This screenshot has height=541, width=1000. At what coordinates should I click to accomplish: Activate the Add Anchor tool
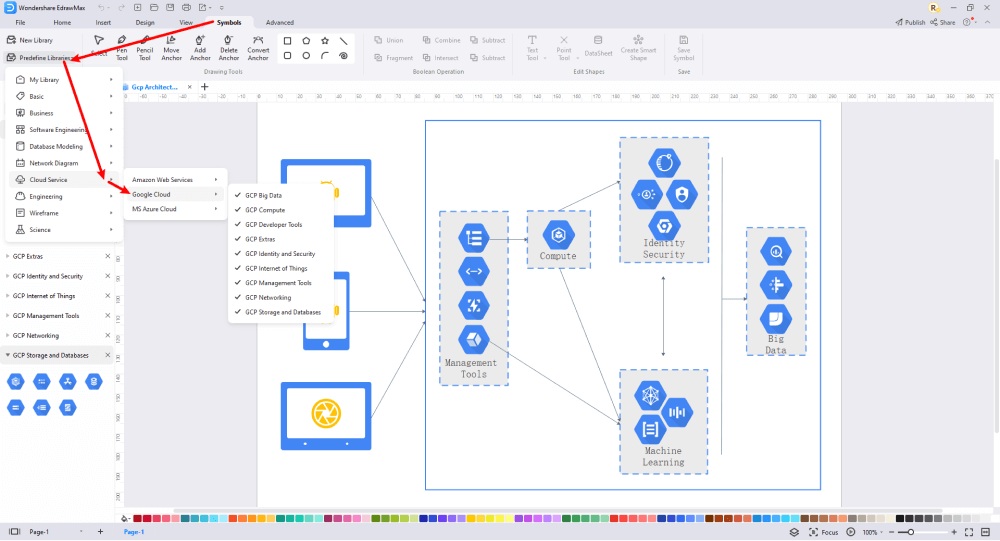200,48
